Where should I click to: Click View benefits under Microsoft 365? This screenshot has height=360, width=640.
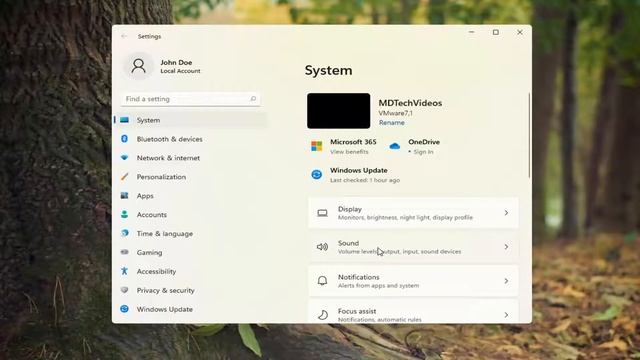pyautogui.click(x=349, y=151)
